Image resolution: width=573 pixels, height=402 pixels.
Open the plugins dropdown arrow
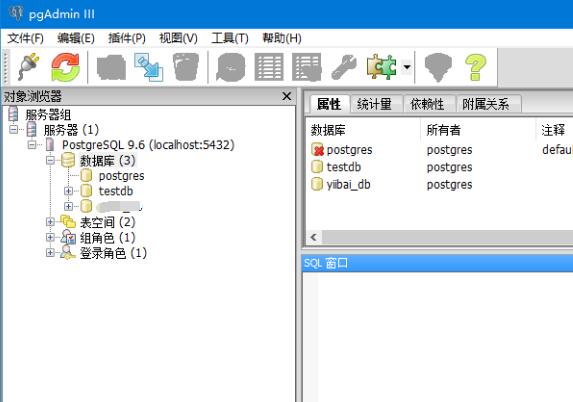tap(407, 67)
